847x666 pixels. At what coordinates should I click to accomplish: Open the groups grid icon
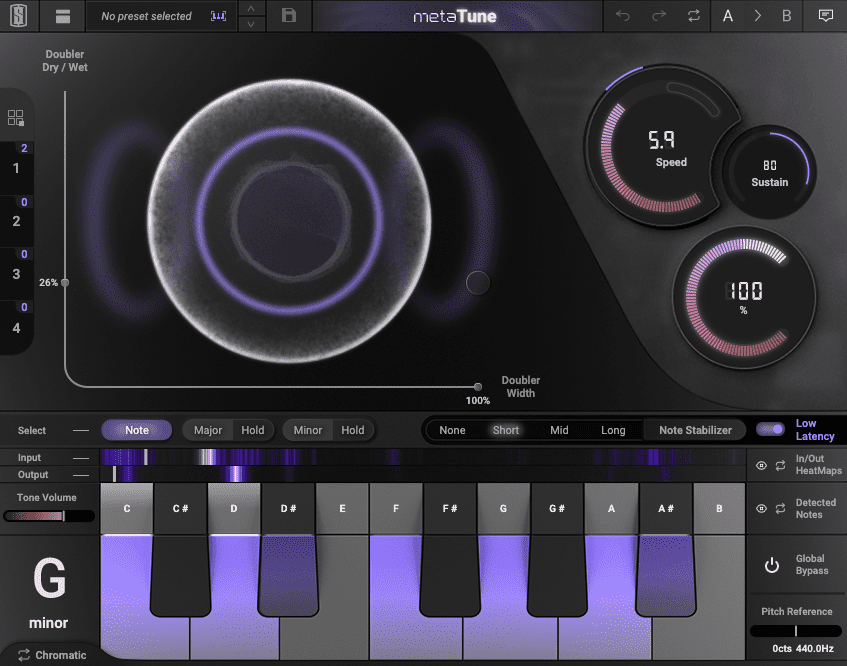(16, 118)
